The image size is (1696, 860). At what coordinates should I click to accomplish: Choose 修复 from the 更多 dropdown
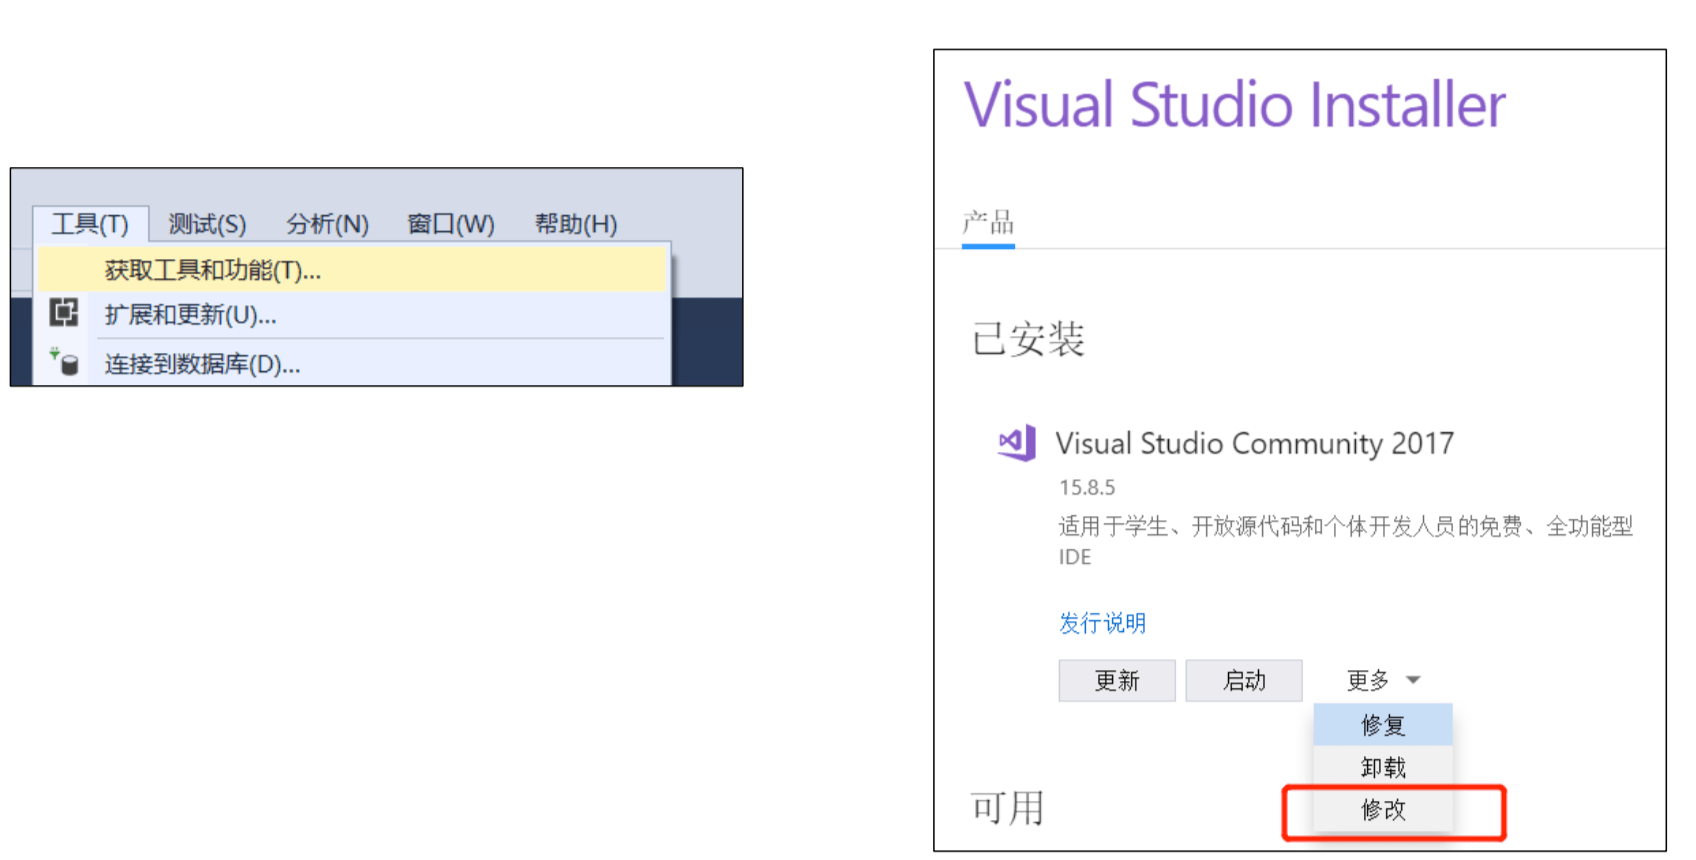point(1383,725)
